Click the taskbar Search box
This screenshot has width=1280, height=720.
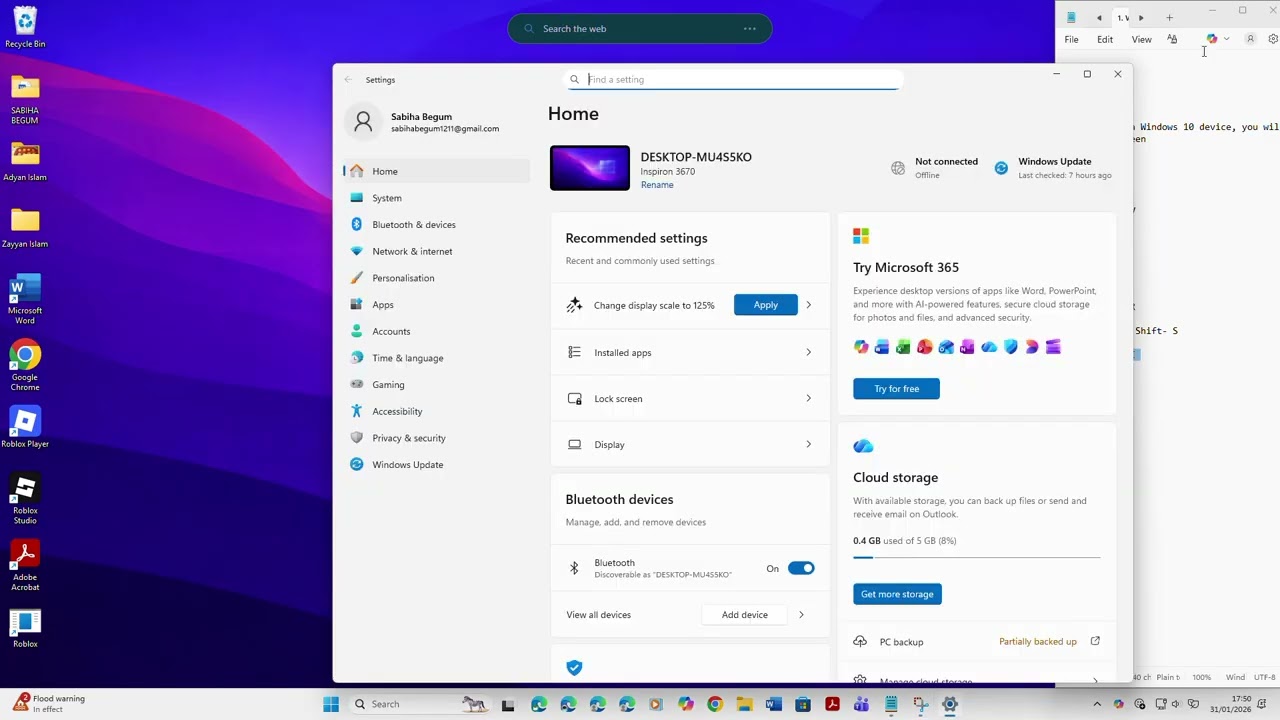pyautogui.click(x=420, y=704)
